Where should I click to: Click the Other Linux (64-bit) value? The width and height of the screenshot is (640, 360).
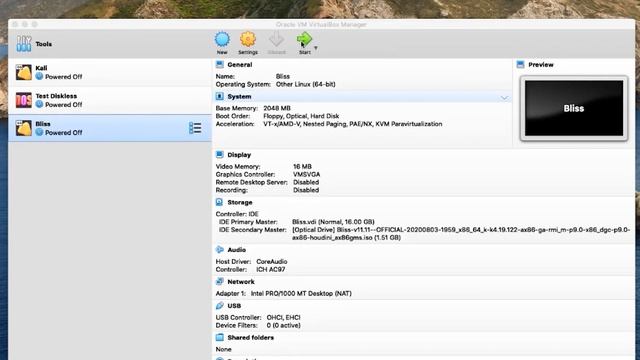coord(306,84)
